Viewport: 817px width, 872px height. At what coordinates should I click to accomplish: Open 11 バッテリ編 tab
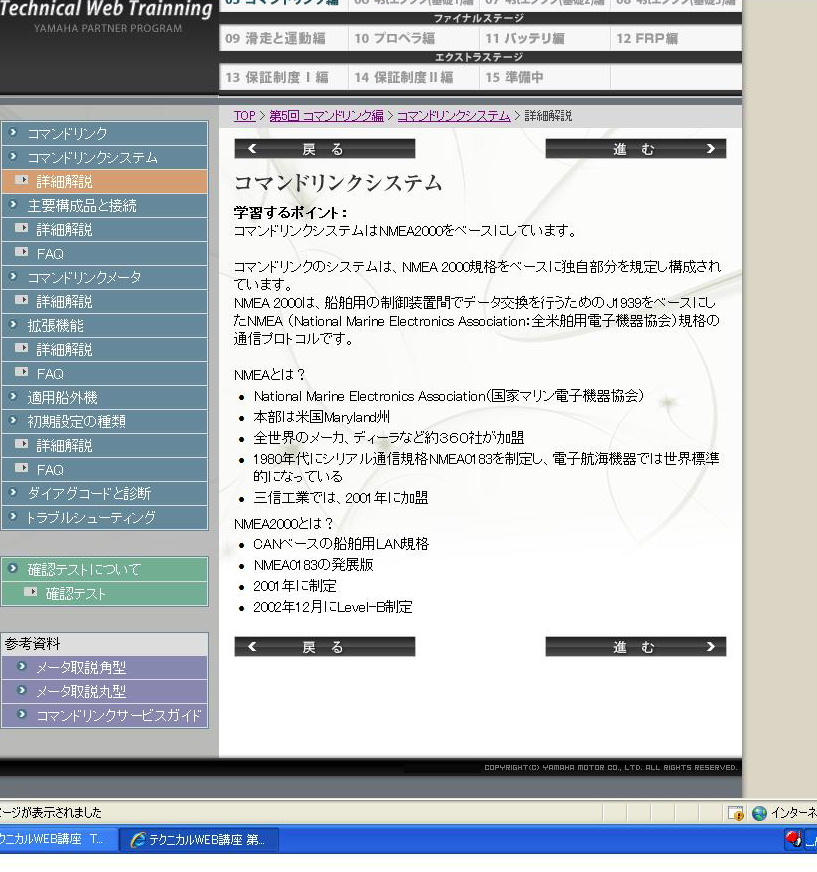tap(544, 38)
